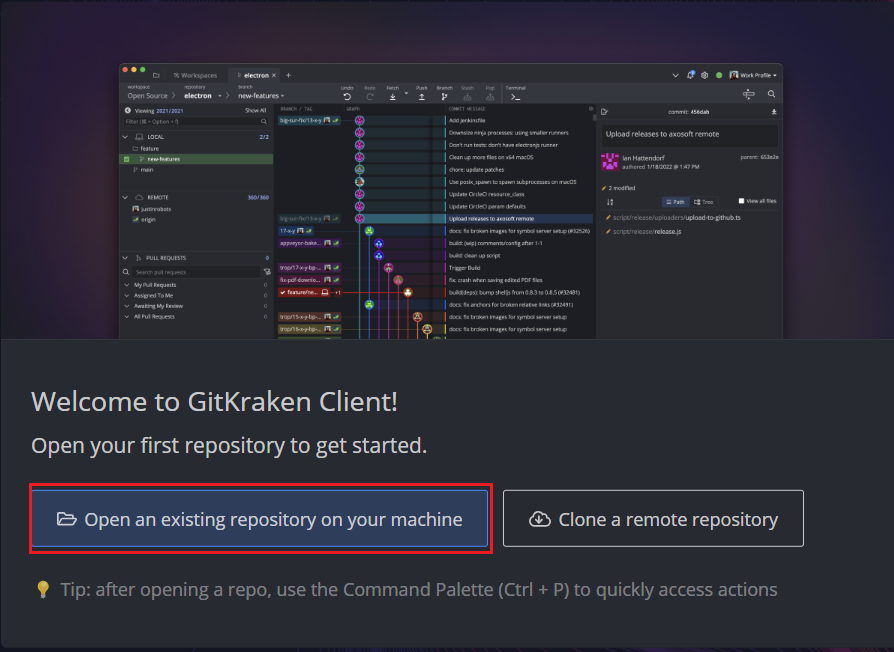Expand All Pull Requests group
This screenshot has height=652, width=894.
[127, 316]
